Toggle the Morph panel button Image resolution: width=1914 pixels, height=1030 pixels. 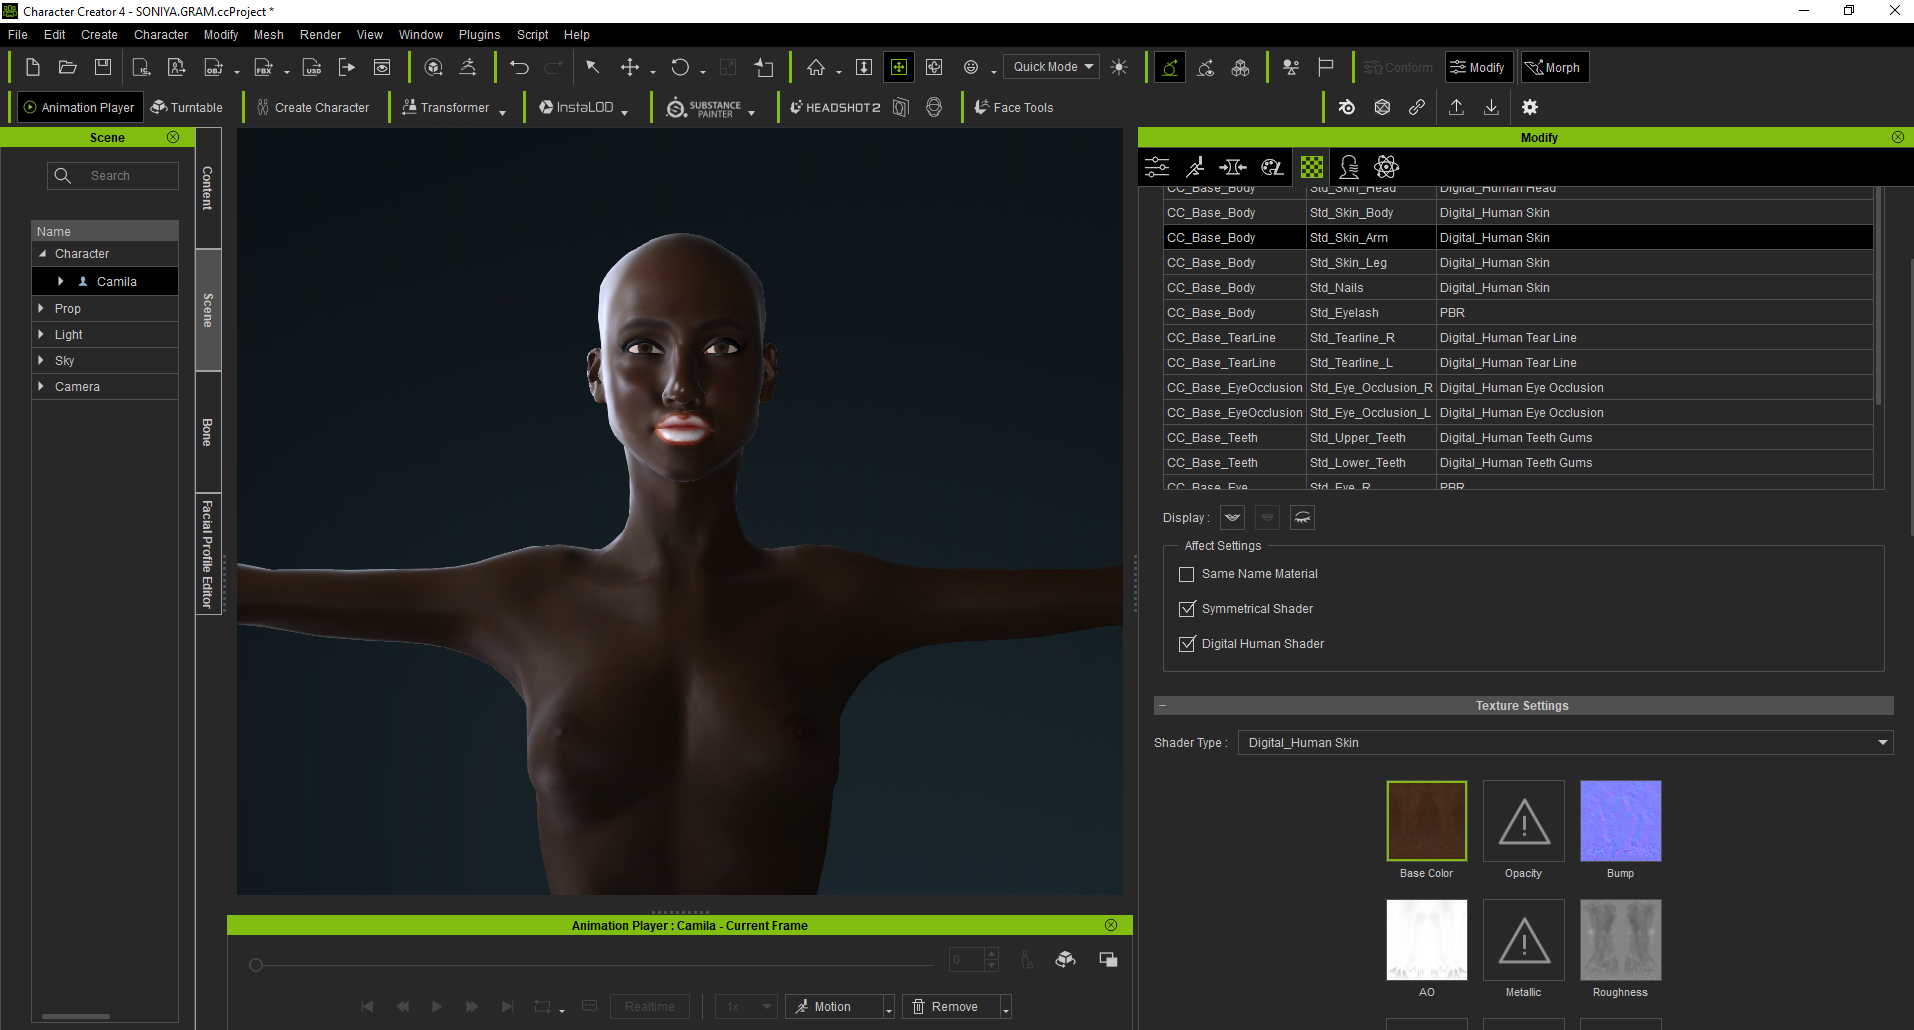(x=1554, y=67)
